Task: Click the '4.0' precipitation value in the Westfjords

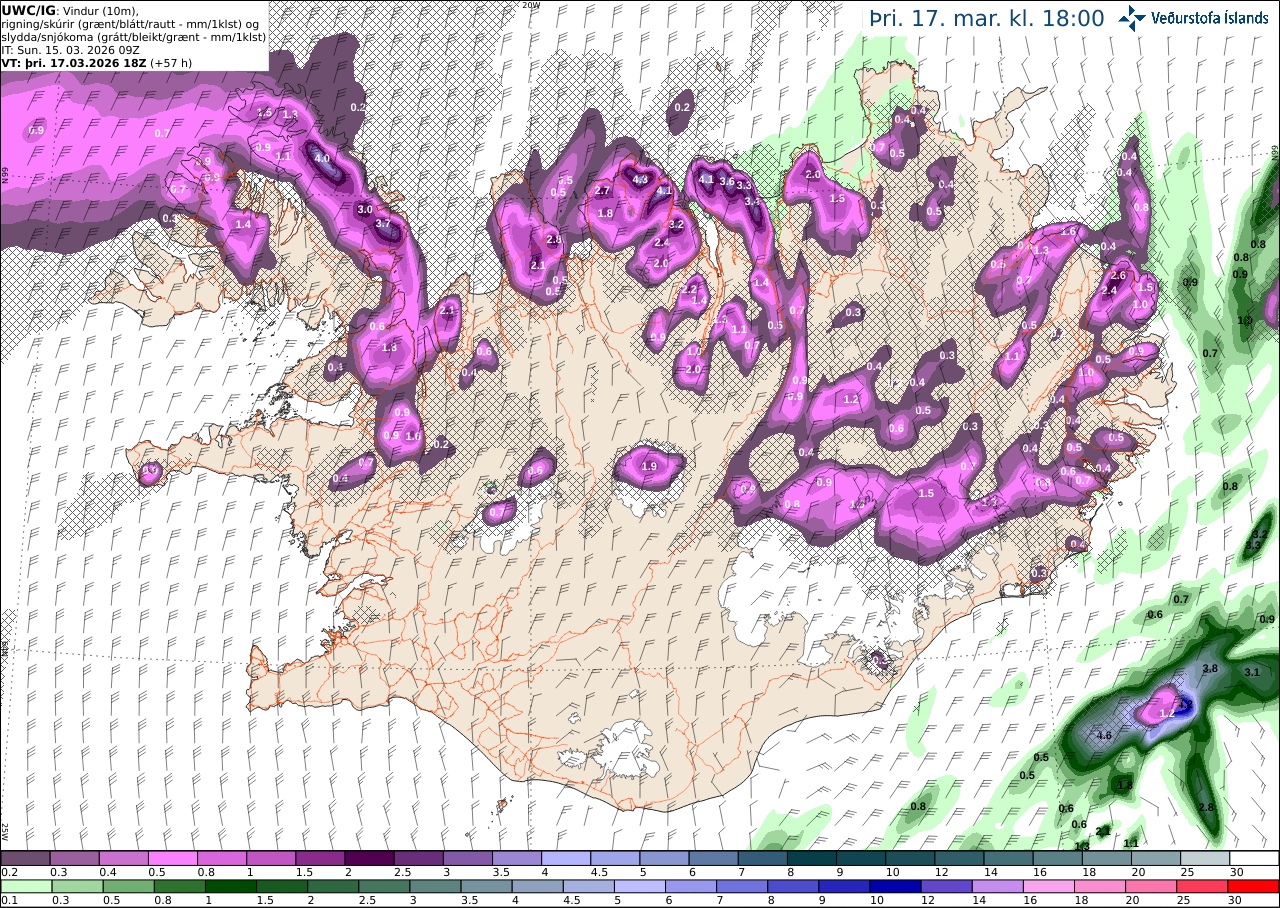Action: click(x=322, y=158)
